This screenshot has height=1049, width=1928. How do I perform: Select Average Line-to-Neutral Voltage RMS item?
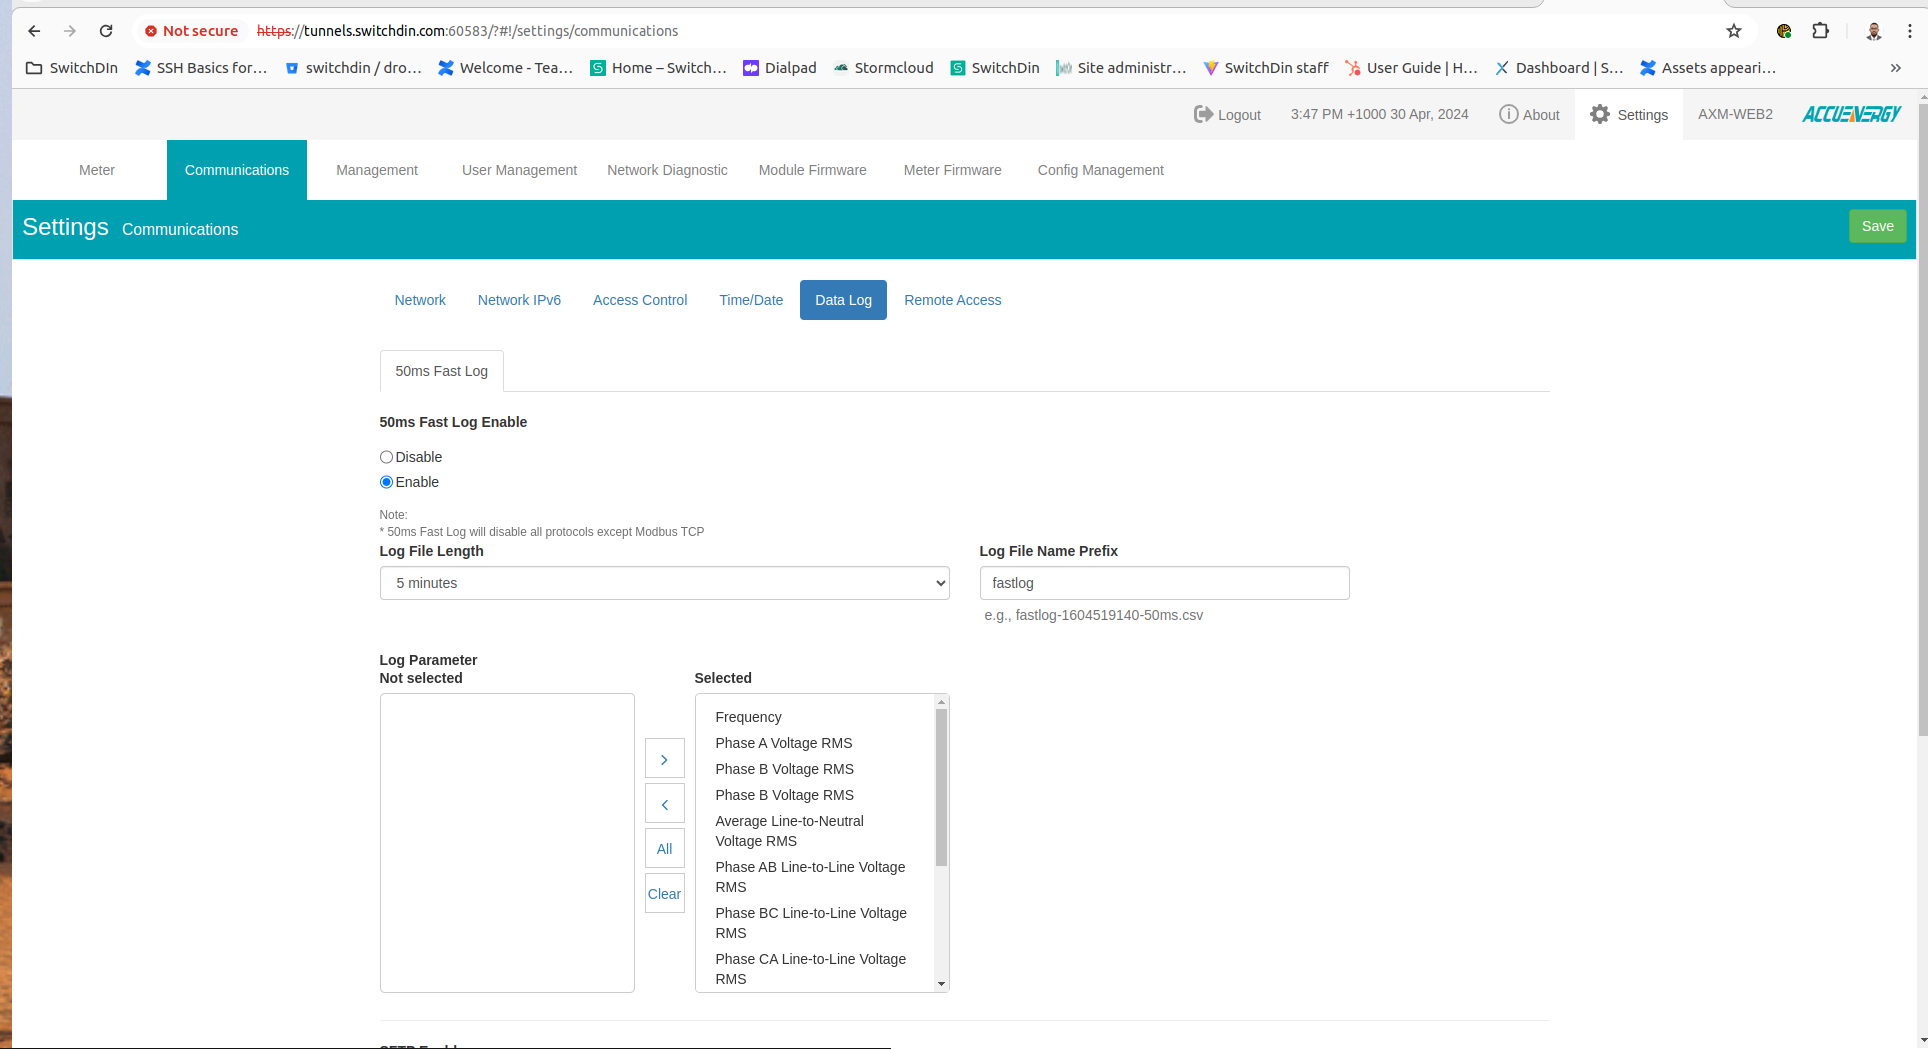point(790,831)
